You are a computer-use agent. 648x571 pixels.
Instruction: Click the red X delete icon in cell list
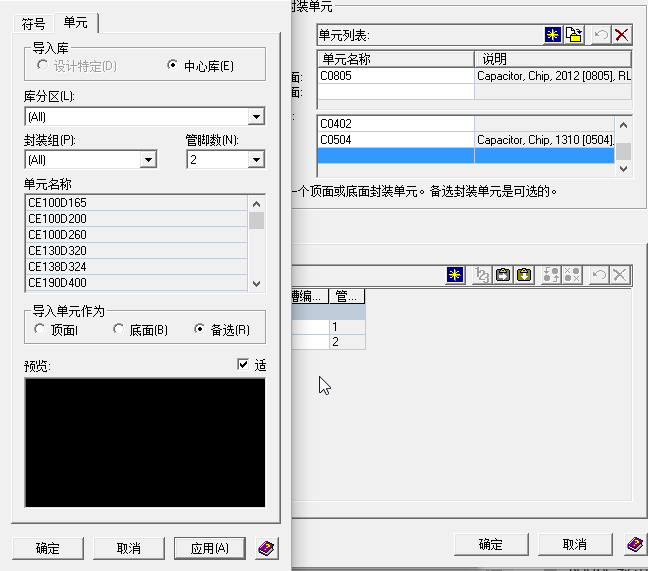coord(622,35)
